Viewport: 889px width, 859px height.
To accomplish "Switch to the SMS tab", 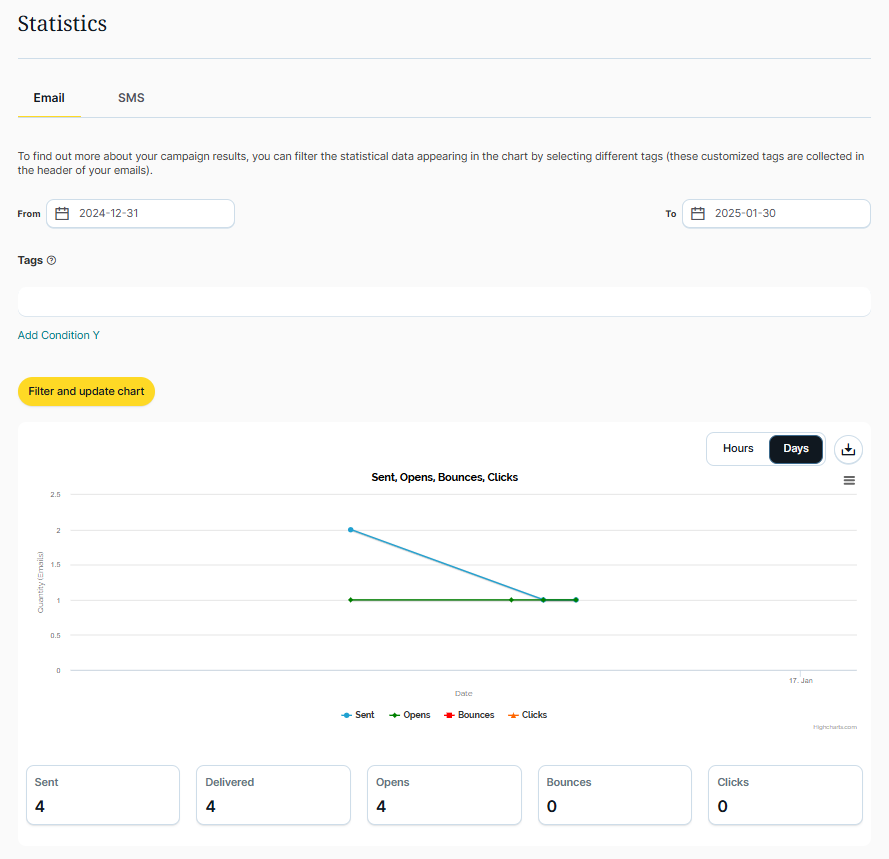I will click(131, 98).
